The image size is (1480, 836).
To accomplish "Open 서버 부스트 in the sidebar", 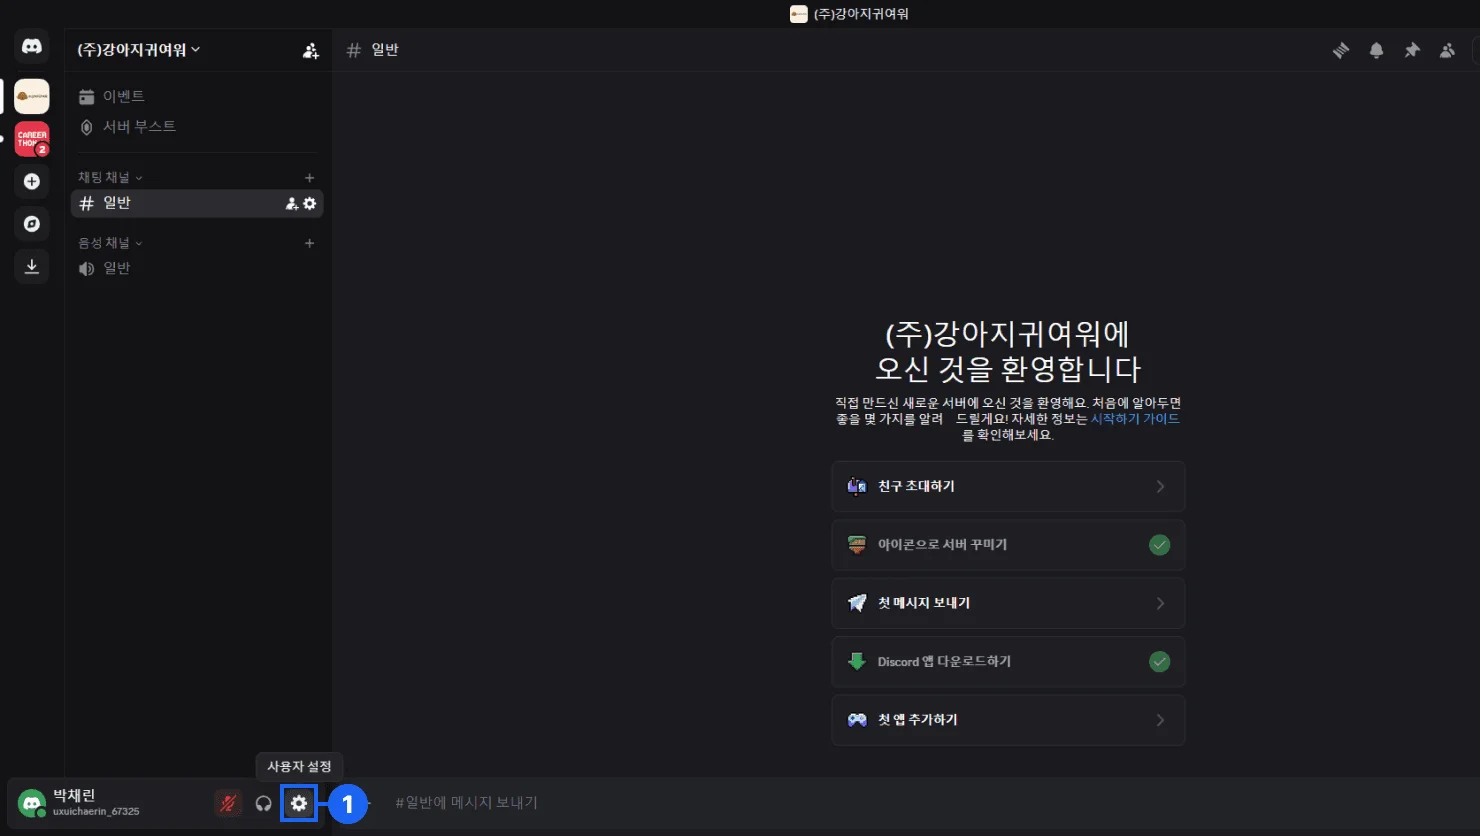I will coord(139,126).
